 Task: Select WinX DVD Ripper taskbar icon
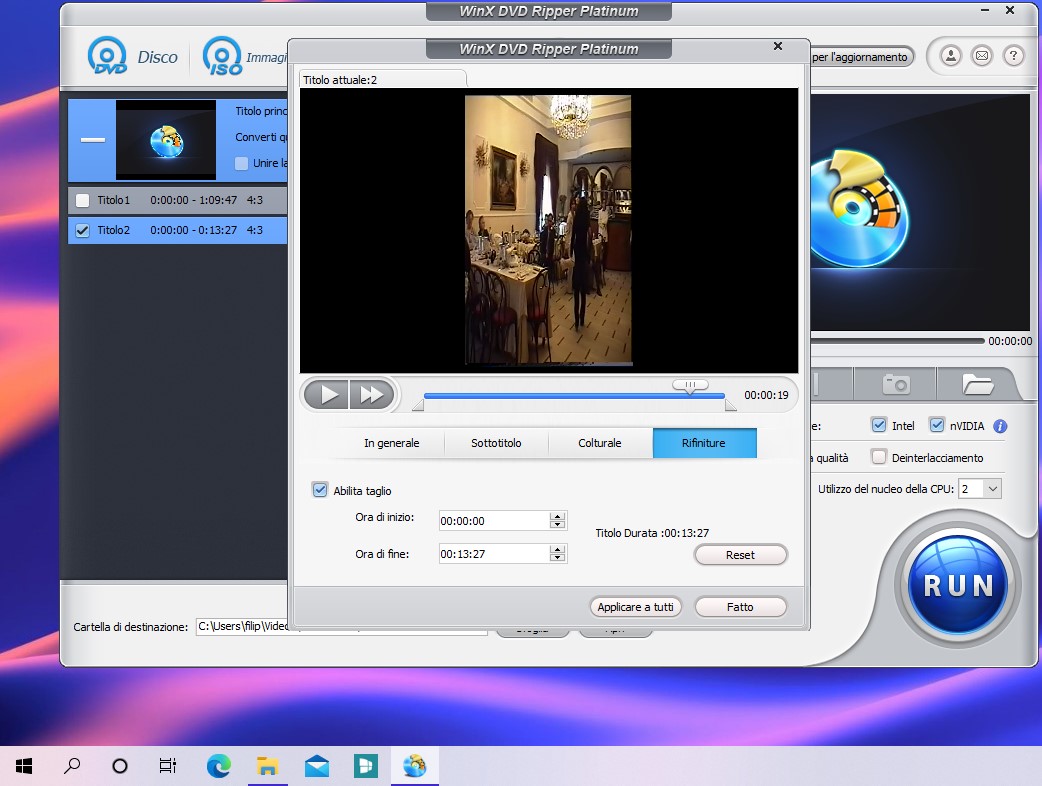pyautogui.click(x=415, y=766)
